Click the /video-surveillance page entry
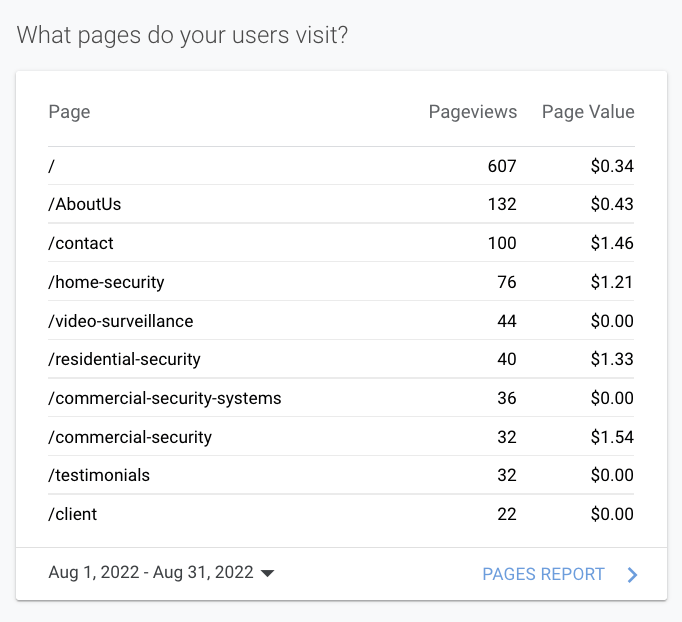The height and width of the screenshot is (622, 682). click(x=120, y=321)
